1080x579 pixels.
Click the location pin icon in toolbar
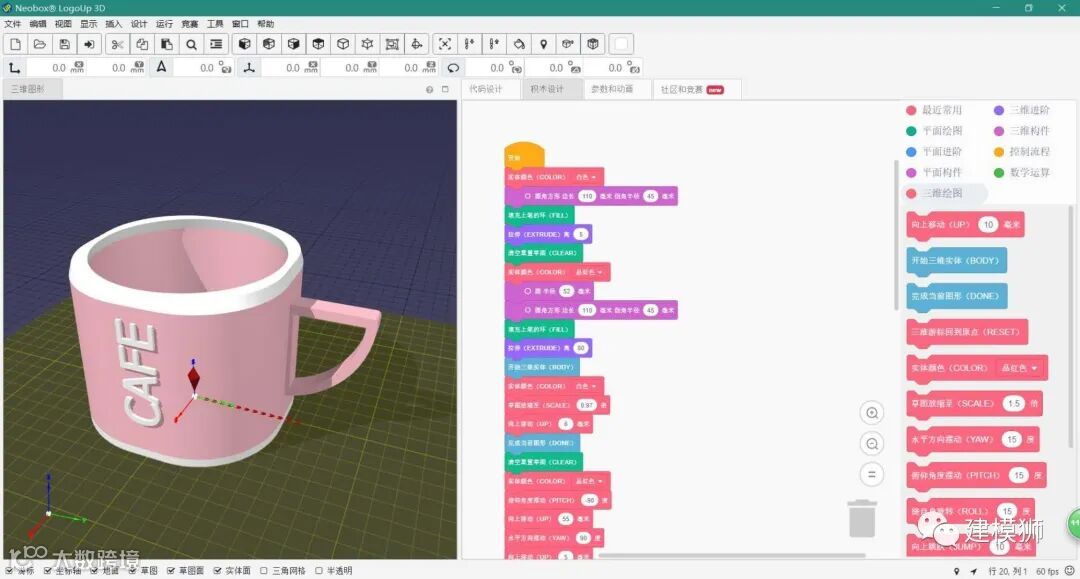coord(544,44)
